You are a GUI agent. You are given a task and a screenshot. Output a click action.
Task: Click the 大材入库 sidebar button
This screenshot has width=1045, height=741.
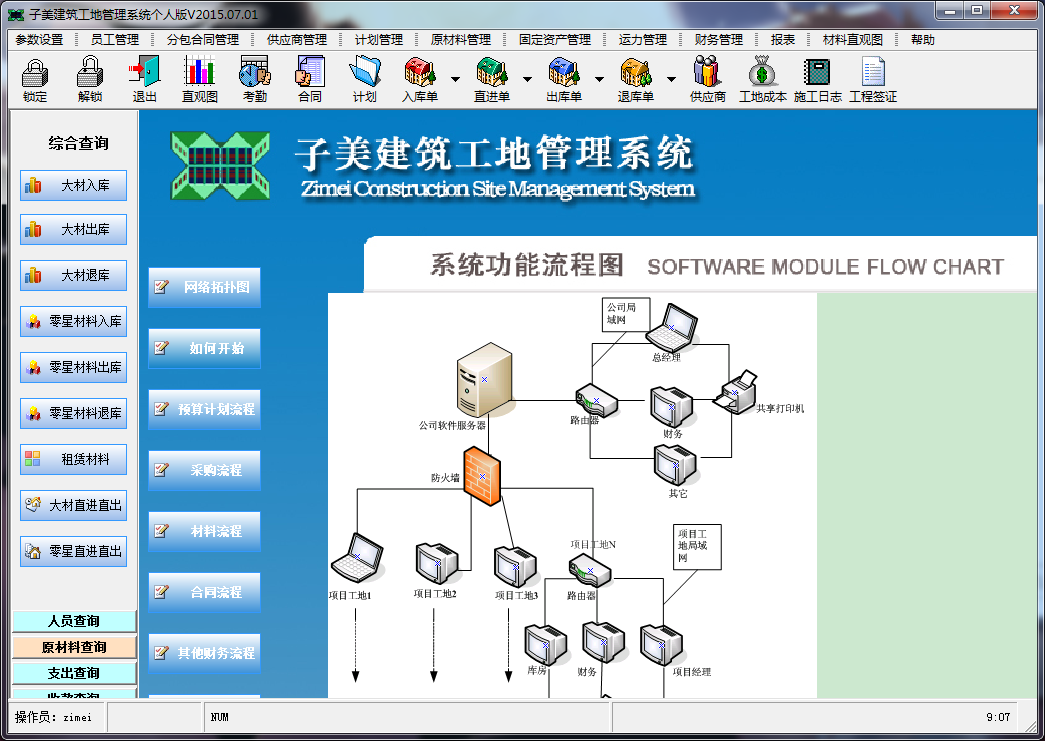(x=73, y=185)
